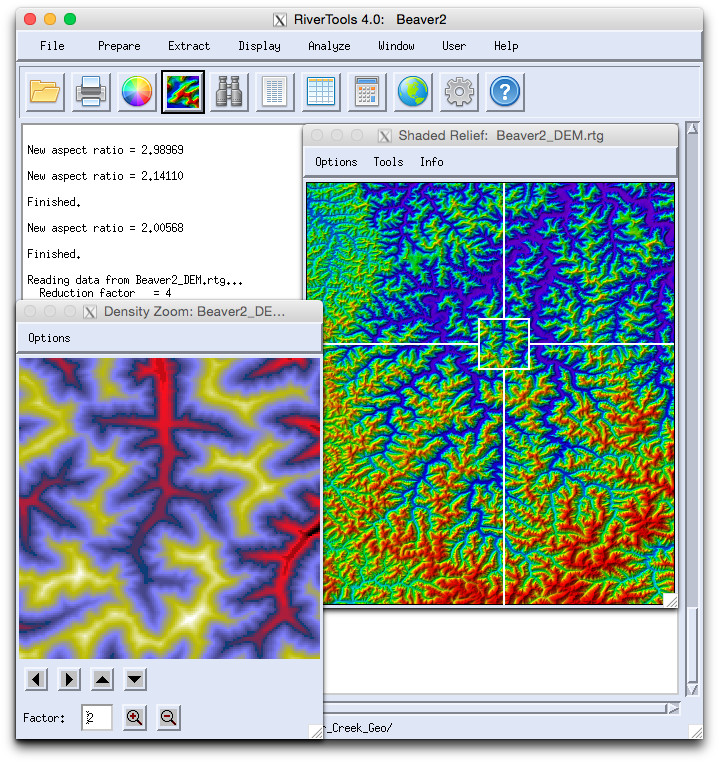Click the spreadsheet table icon
Image resolution: width=719 pixels, height=763 pixels.
[321, 93]
